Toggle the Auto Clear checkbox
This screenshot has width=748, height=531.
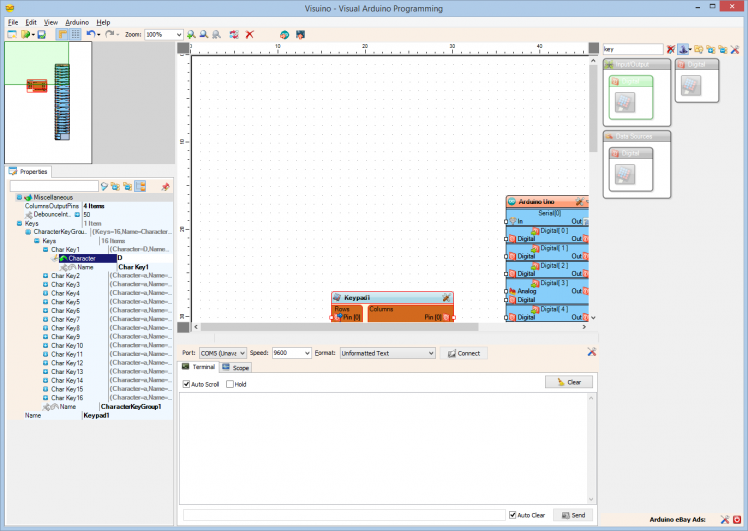[513, 515]
